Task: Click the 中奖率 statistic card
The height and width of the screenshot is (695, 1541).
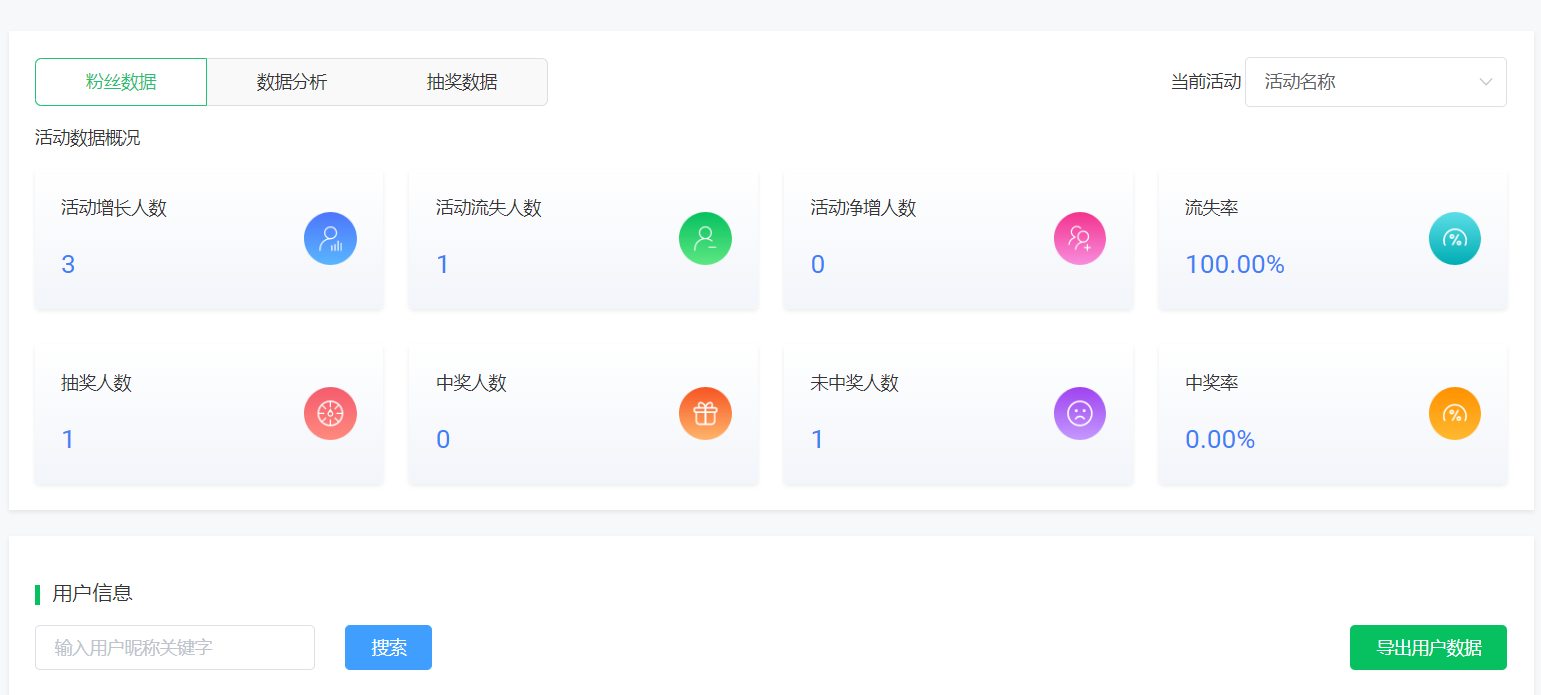Action: [x=1333, y=413]
